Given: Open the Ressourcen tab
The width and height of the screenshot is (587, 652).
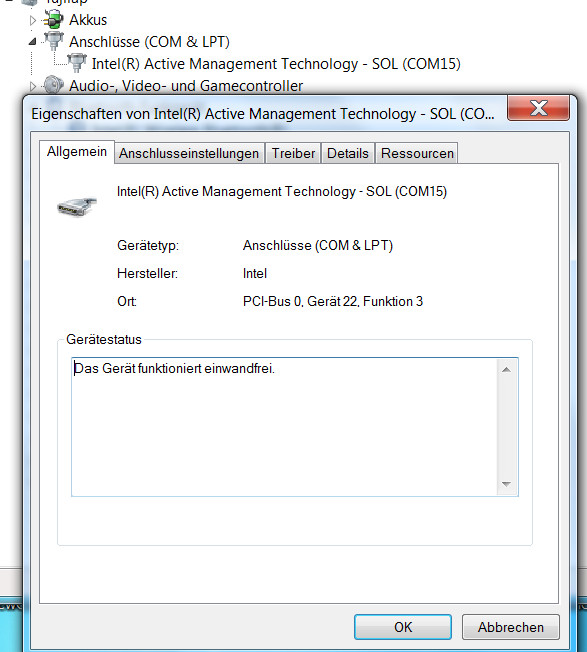Looking at the screenshot, I should point(417,153).
